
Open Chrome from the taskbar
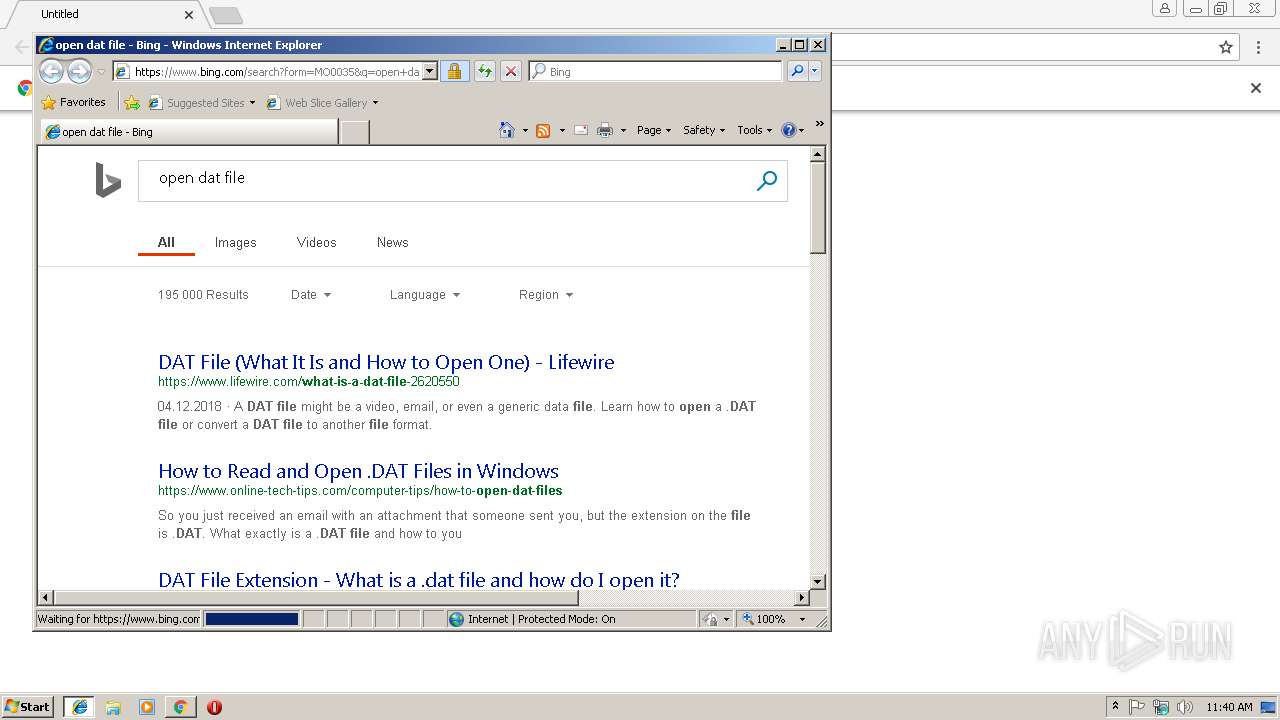coord(180,707)
